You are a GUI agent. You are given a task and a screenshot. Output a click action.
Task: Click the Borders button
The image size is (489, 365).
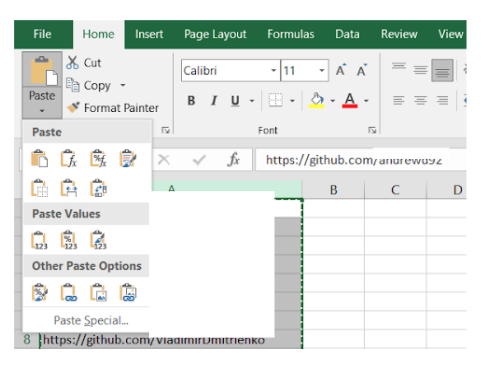point(276,100)
